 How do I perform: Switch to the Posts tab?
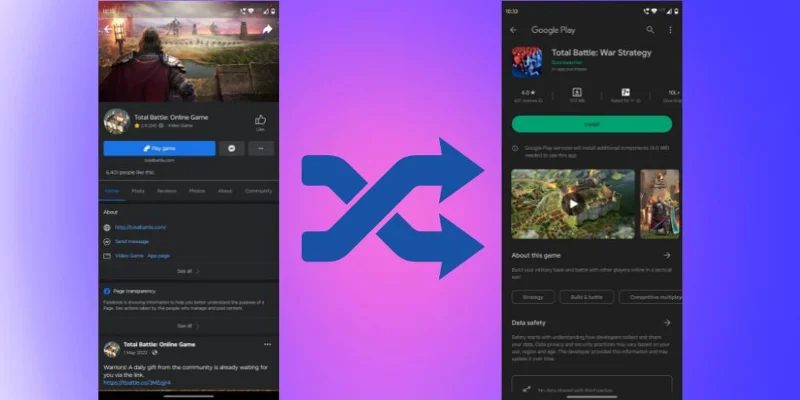pos(138,190)
